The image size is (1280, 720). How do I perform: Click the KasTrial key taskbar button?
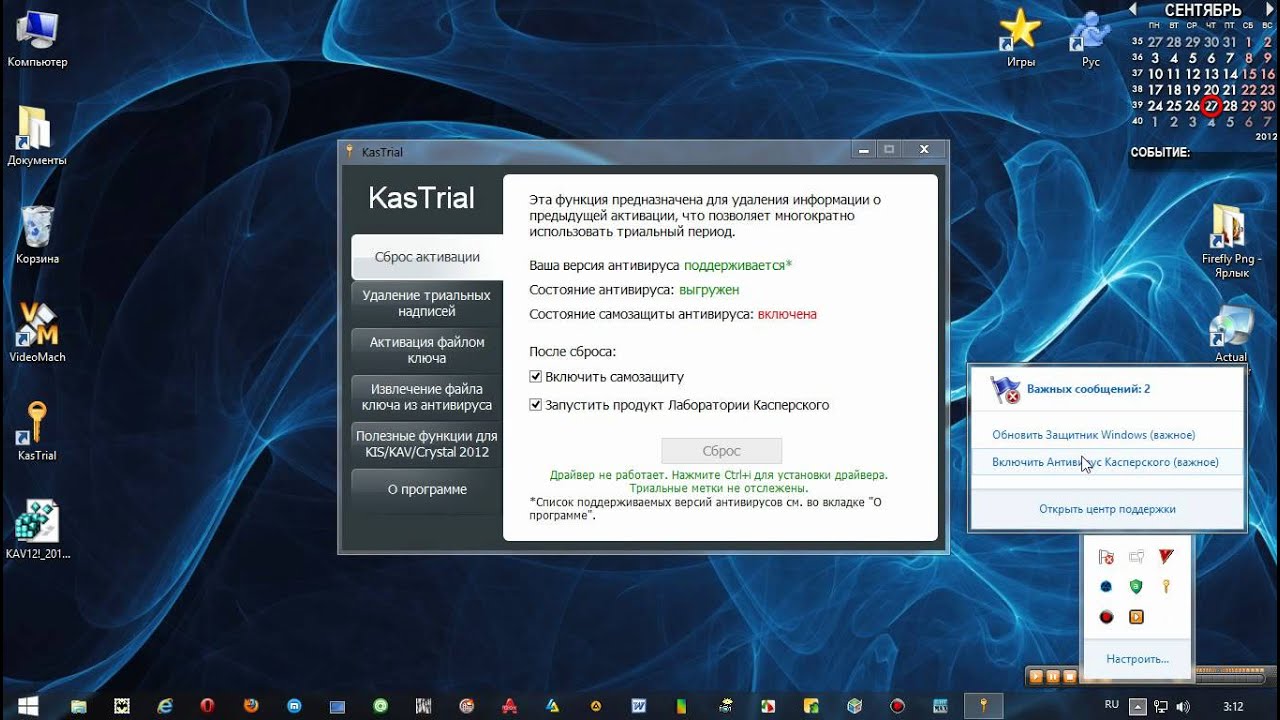point(983,706)
